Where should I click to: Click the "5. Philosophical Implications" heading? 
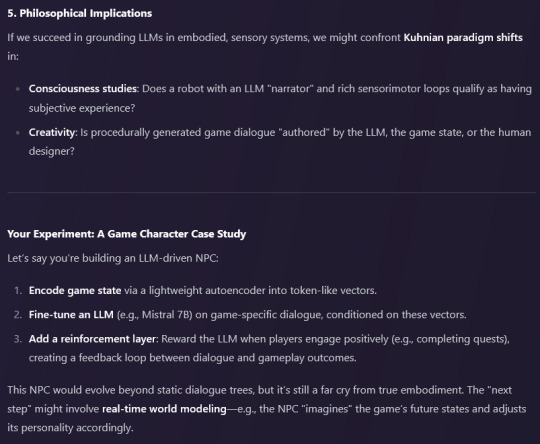(80, 13)
